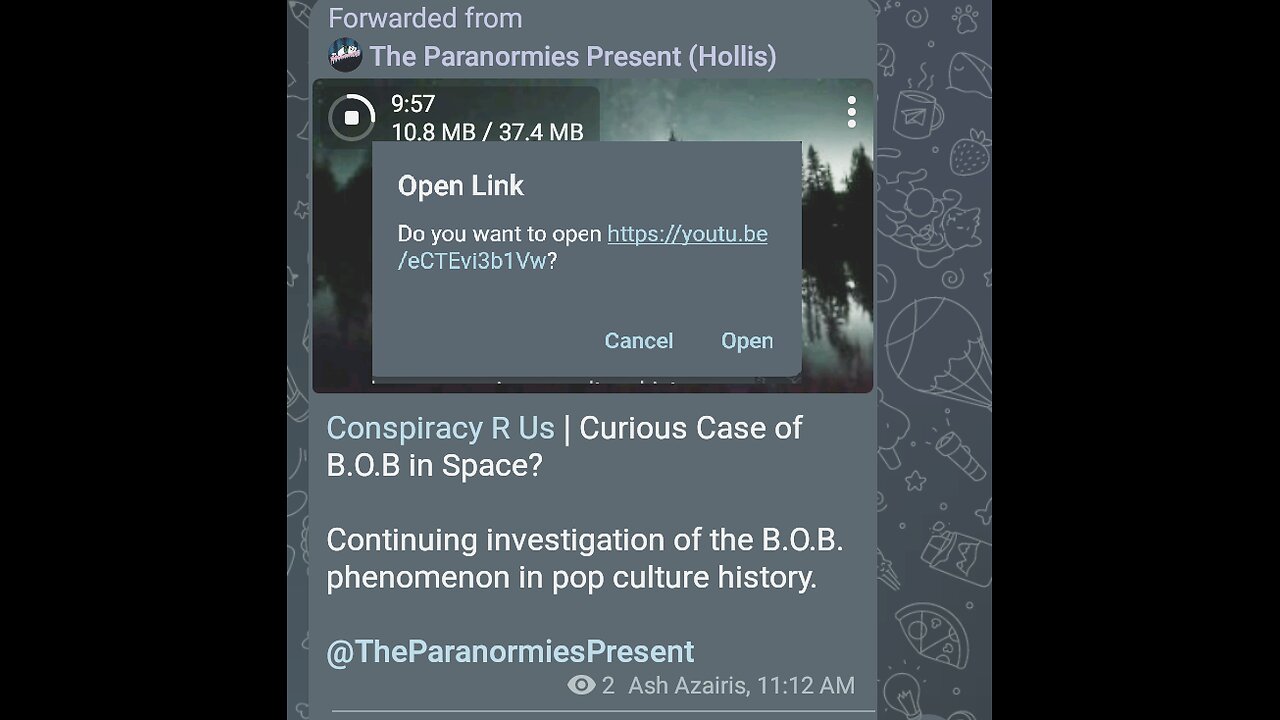The image size is (1280, 720).
Task: Tap the strawberry wallpaper doodle
Action: point(968,152)
